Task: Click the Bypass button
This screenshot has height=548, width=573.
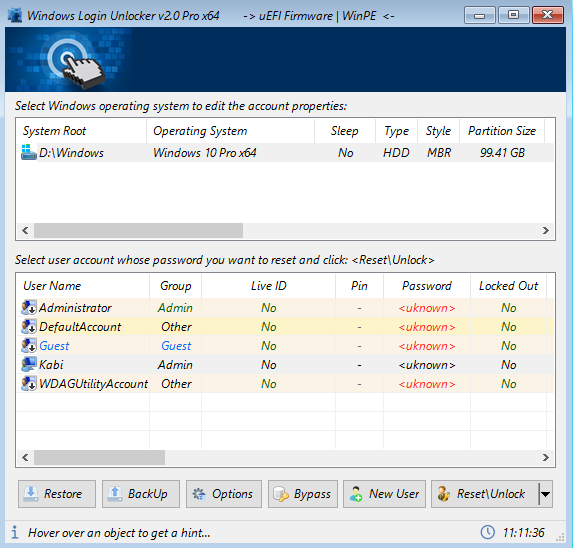Action: [x=303, y=494]
